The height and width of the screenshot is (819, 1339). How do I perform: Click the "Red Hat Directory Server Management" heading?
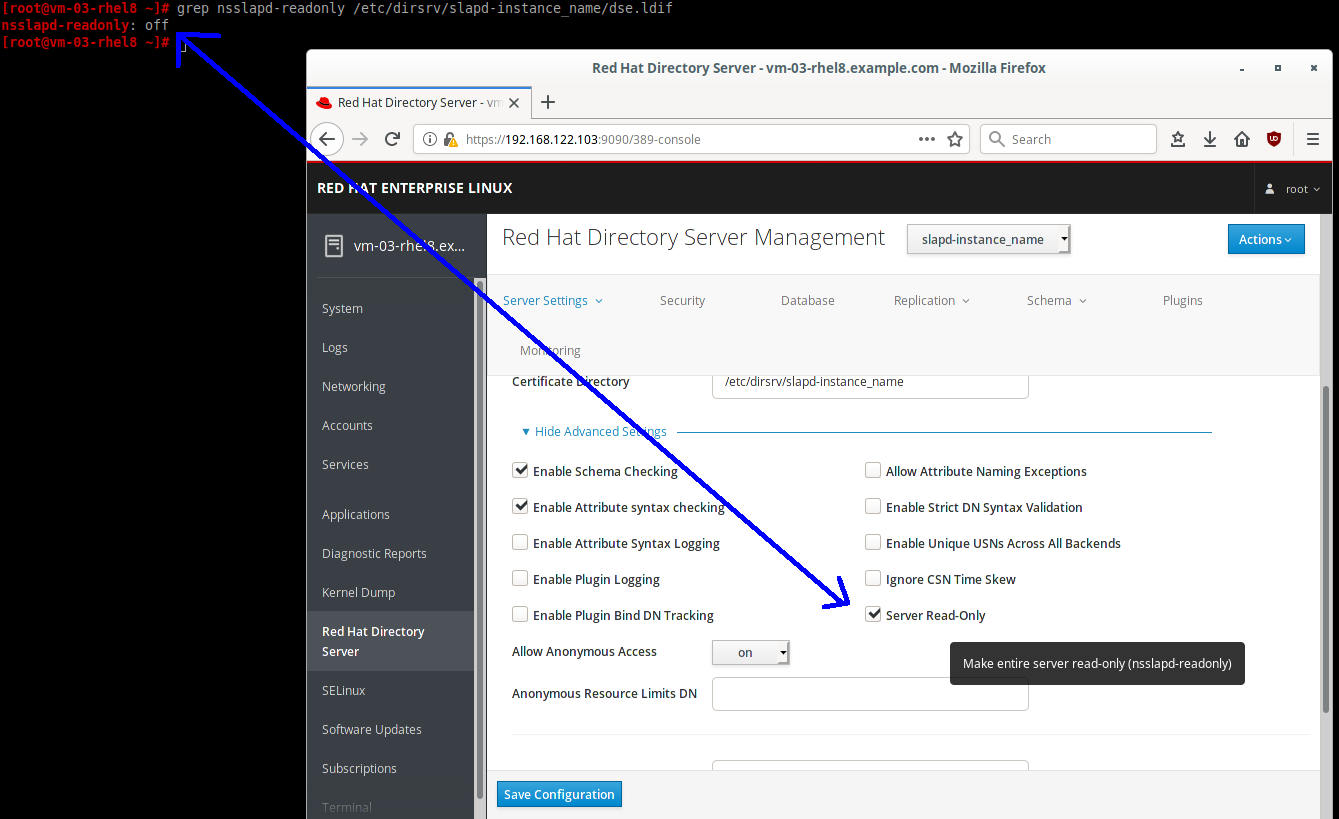coord(694,238)
